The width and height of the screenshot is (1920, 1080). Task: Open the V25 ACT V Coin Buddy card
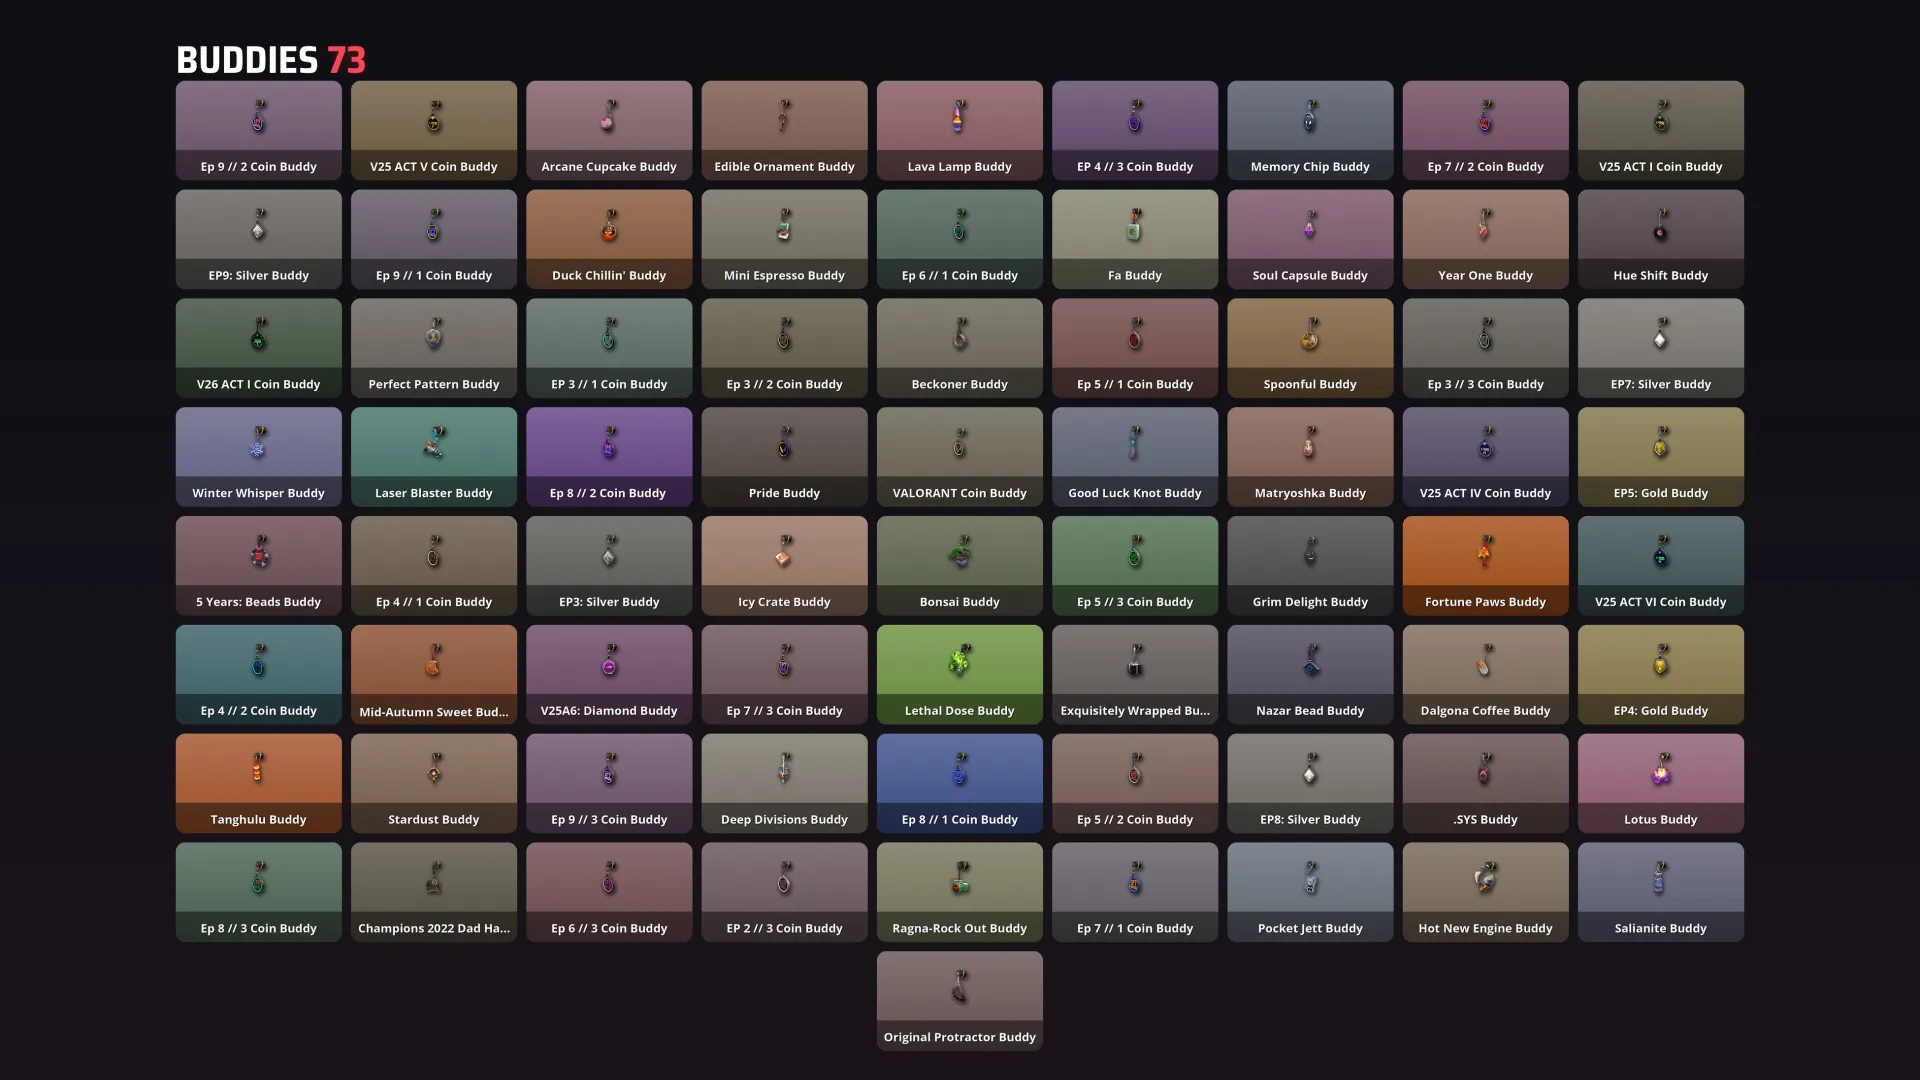pyautogui.click(x=434, y=130)
